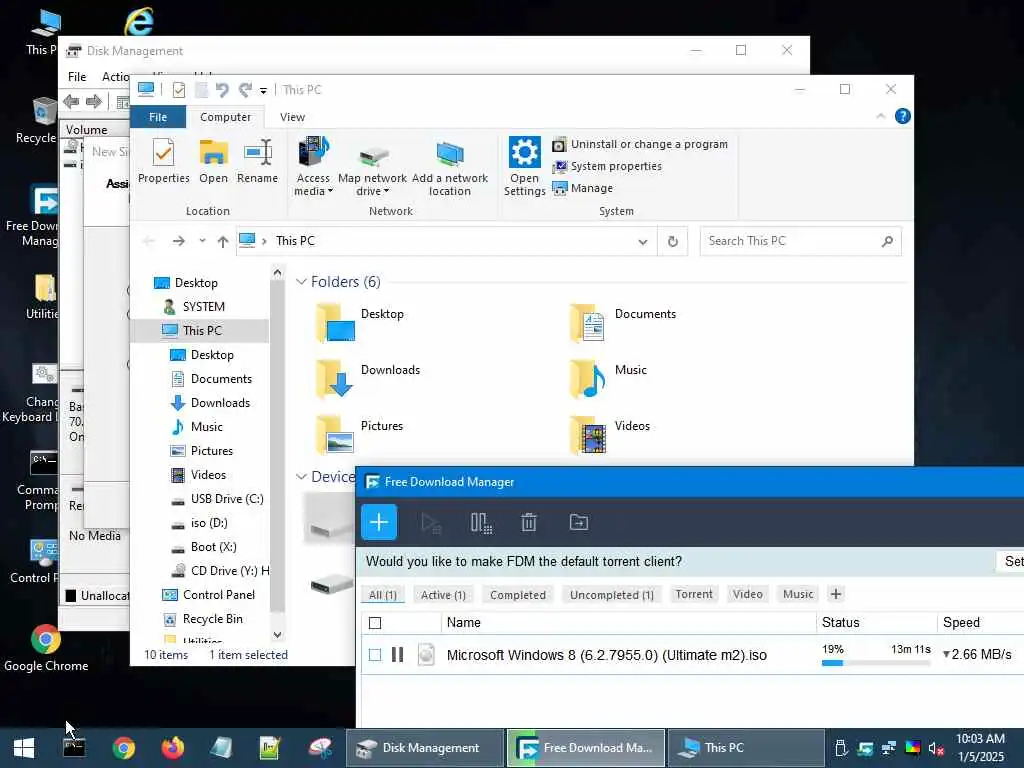This screenshot has width=1024, height=768.
Task: Add new download in Free Download Manager
Action: (x=379, y=522)
